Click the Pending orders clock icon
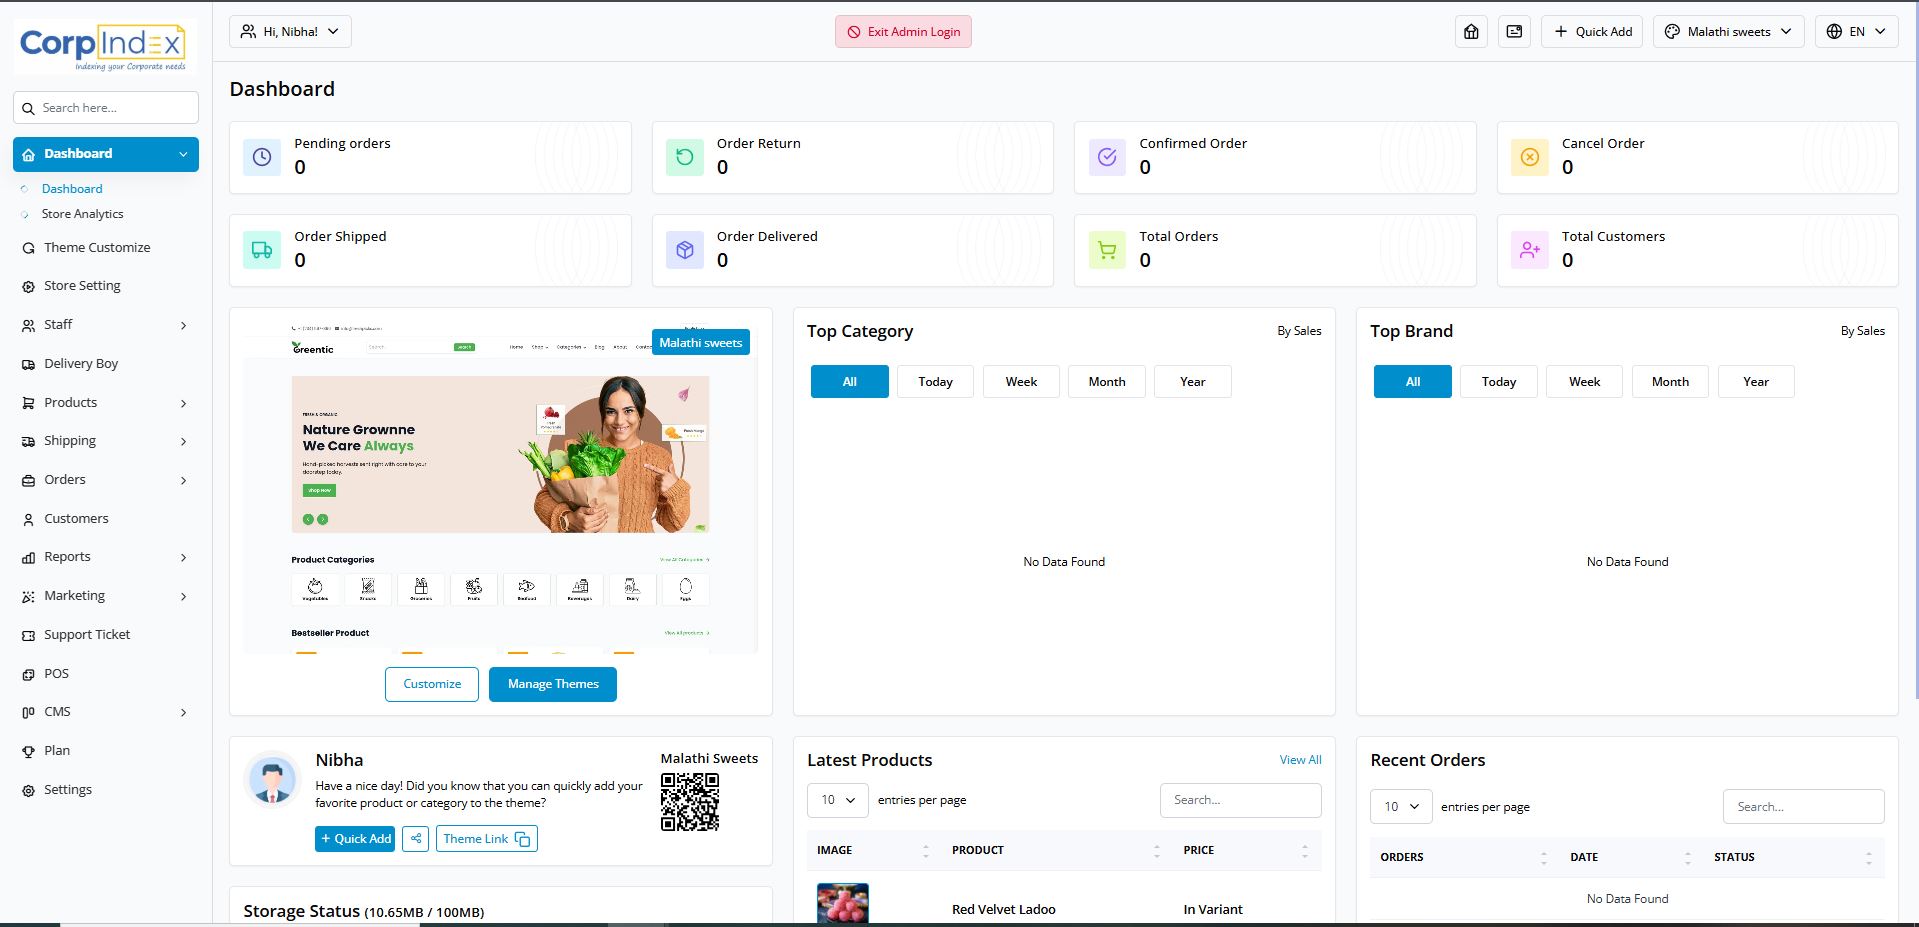Image resolution: width=1919 pixels, height=927 pixels. [x=262, y=158]
